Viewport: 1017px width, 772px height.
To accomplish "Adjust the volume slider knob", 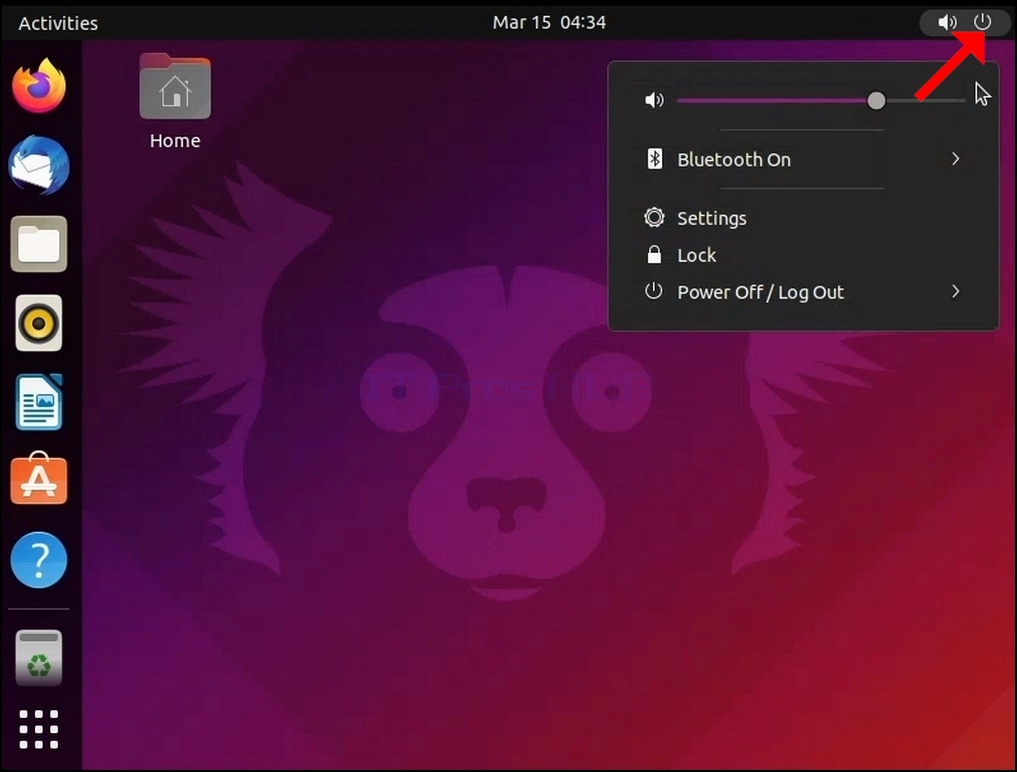I will click(x=876, y=101).
